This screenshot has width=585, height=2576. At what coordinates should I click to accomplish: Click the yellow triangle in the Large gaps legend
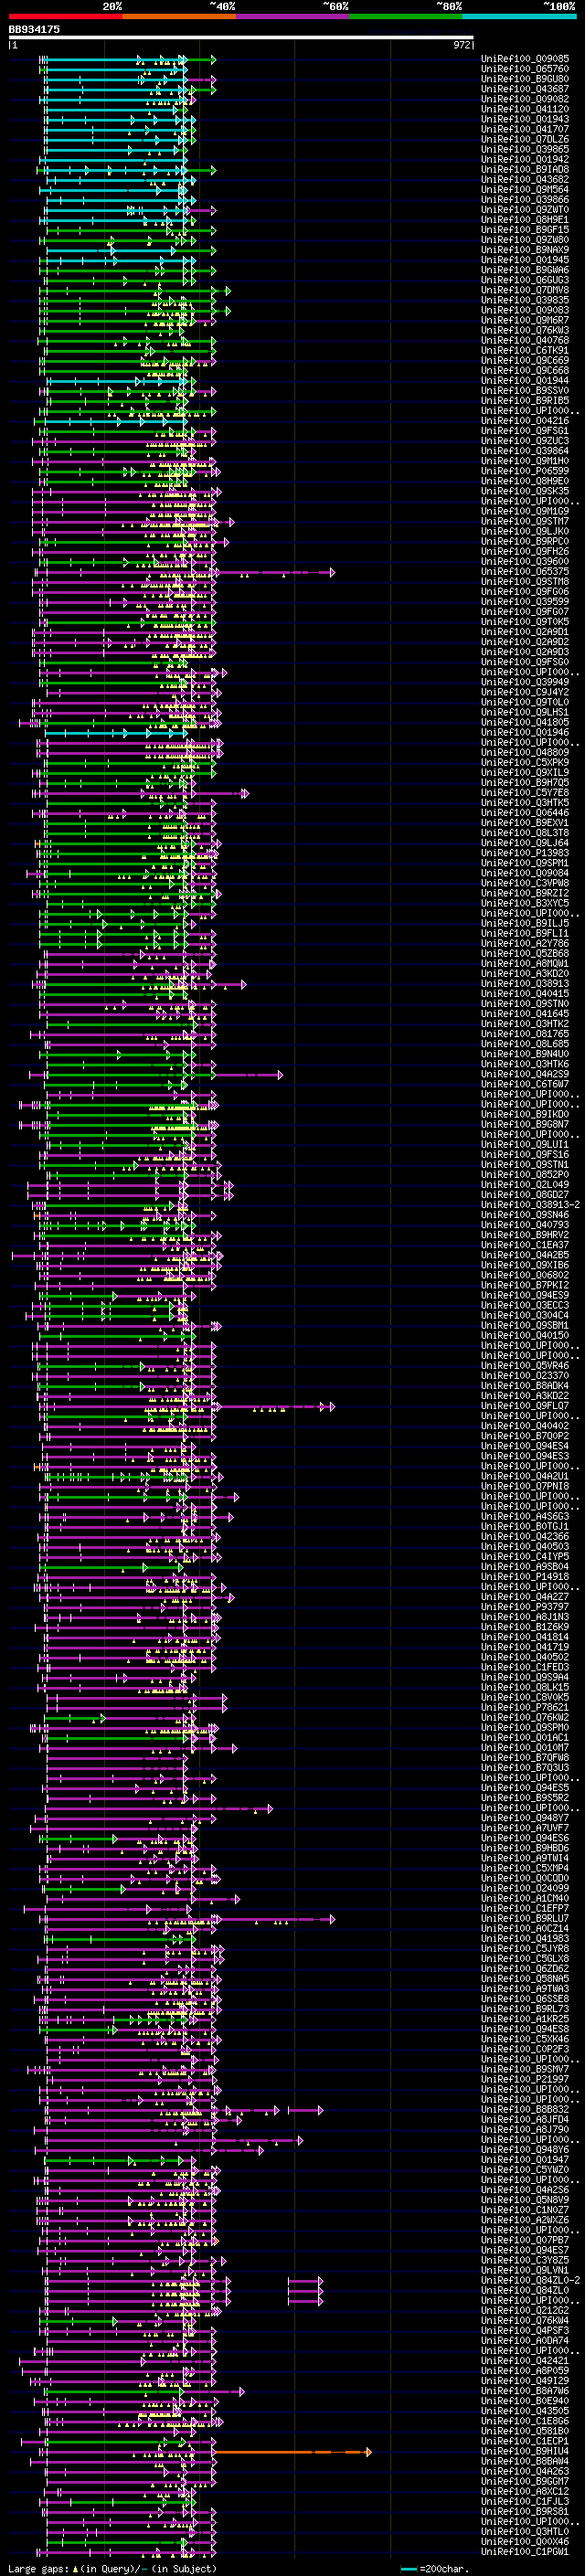(x=75, y=2569)
